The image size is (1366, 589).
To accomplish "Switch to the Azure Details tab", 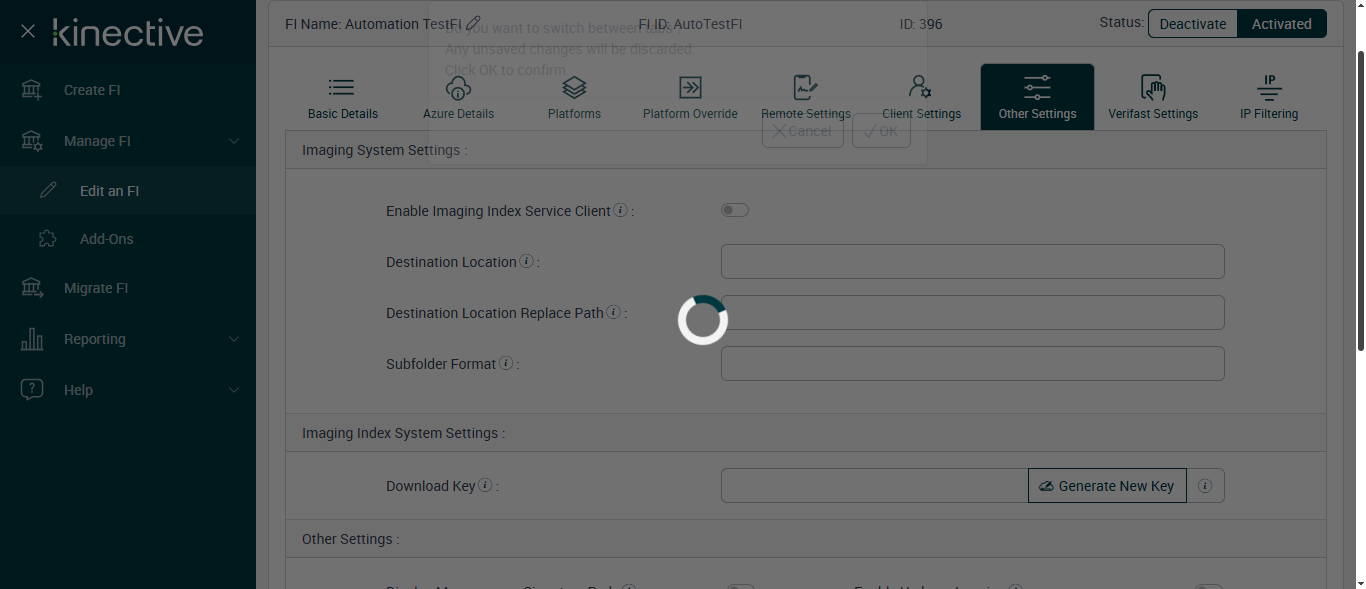I will 459,97.
